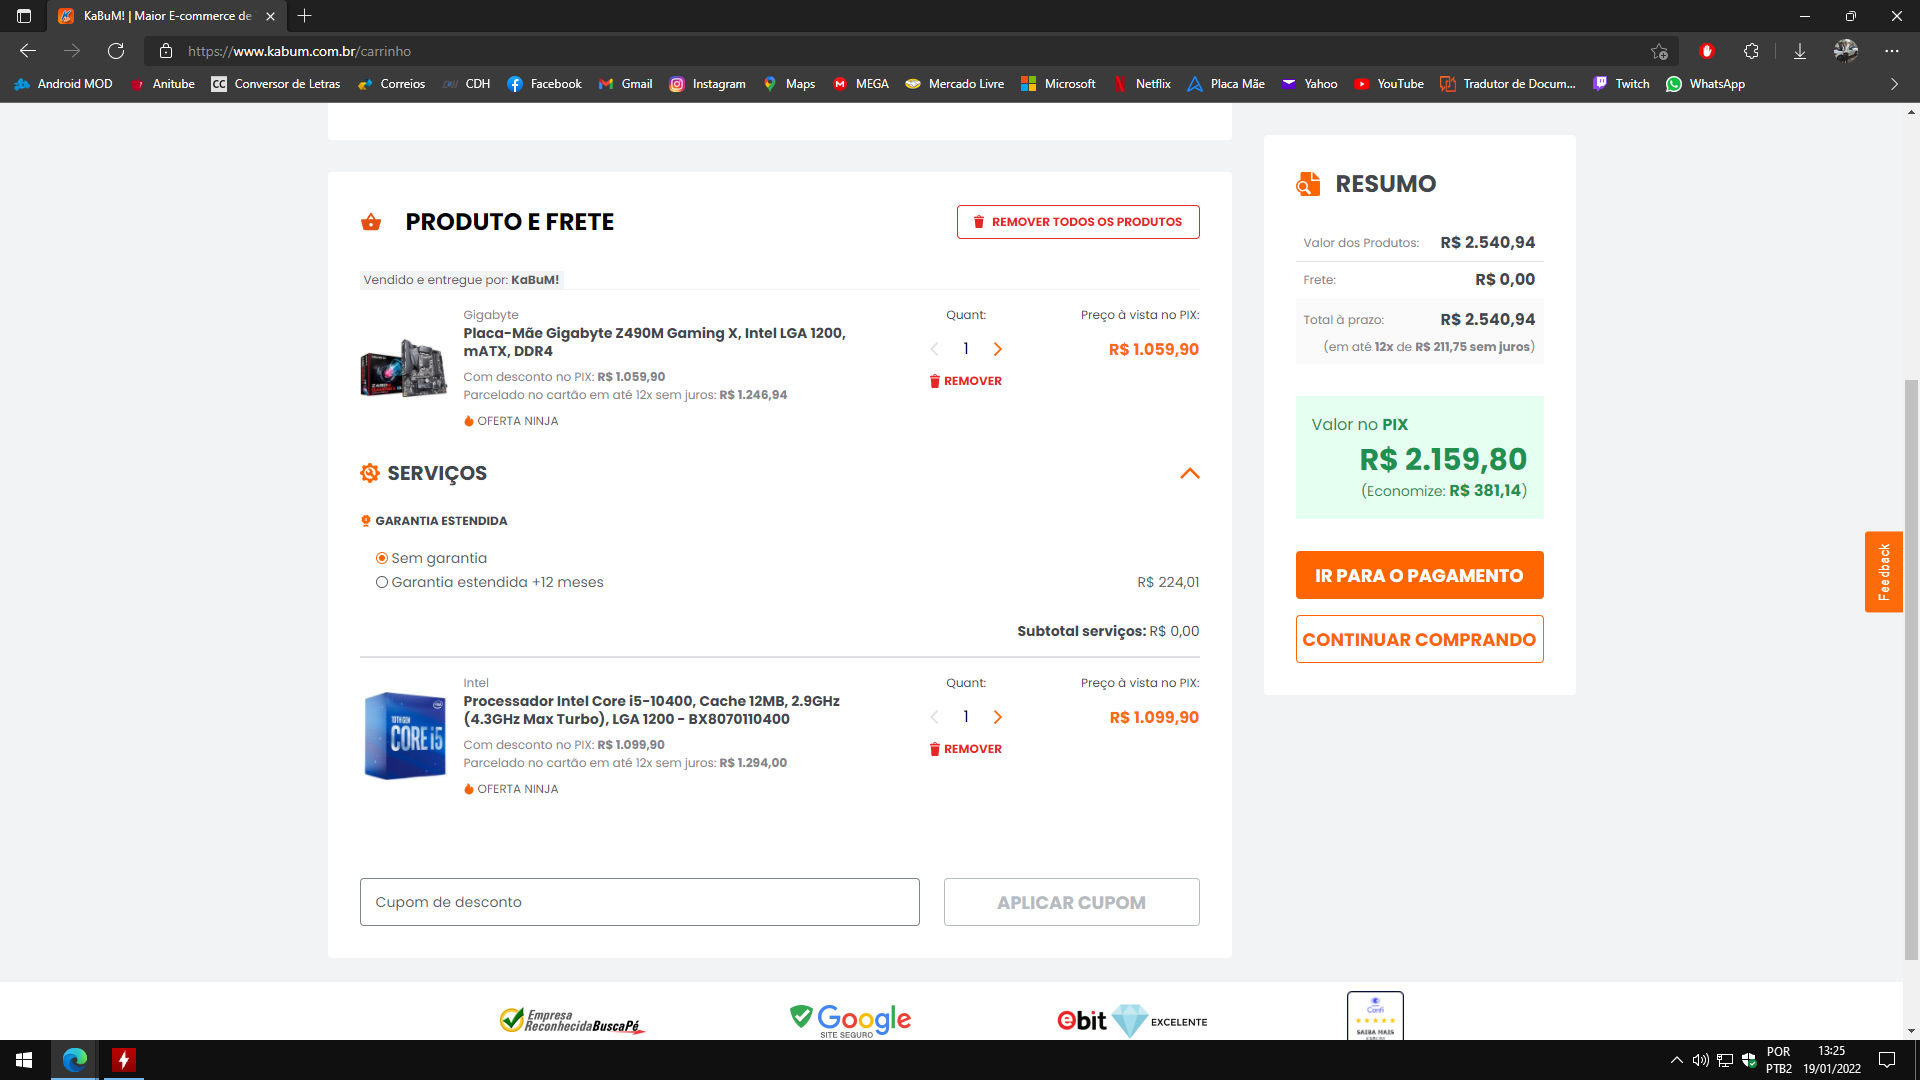Image resolution: width=1920 pixels, height=1080 pixels.
Task: Open the Android MOD bookmark
Action: point(63,84)
